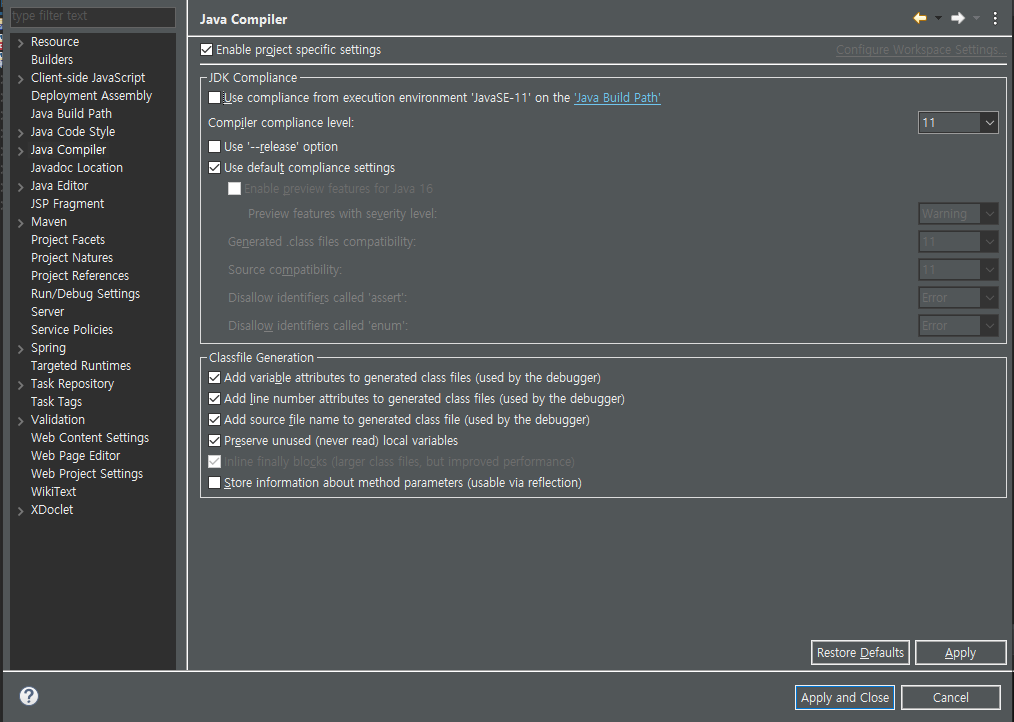The width and height of the screenshot is (1014, 722).
Task: Toggle Add source file name checkbox
Action: (214, 420)
